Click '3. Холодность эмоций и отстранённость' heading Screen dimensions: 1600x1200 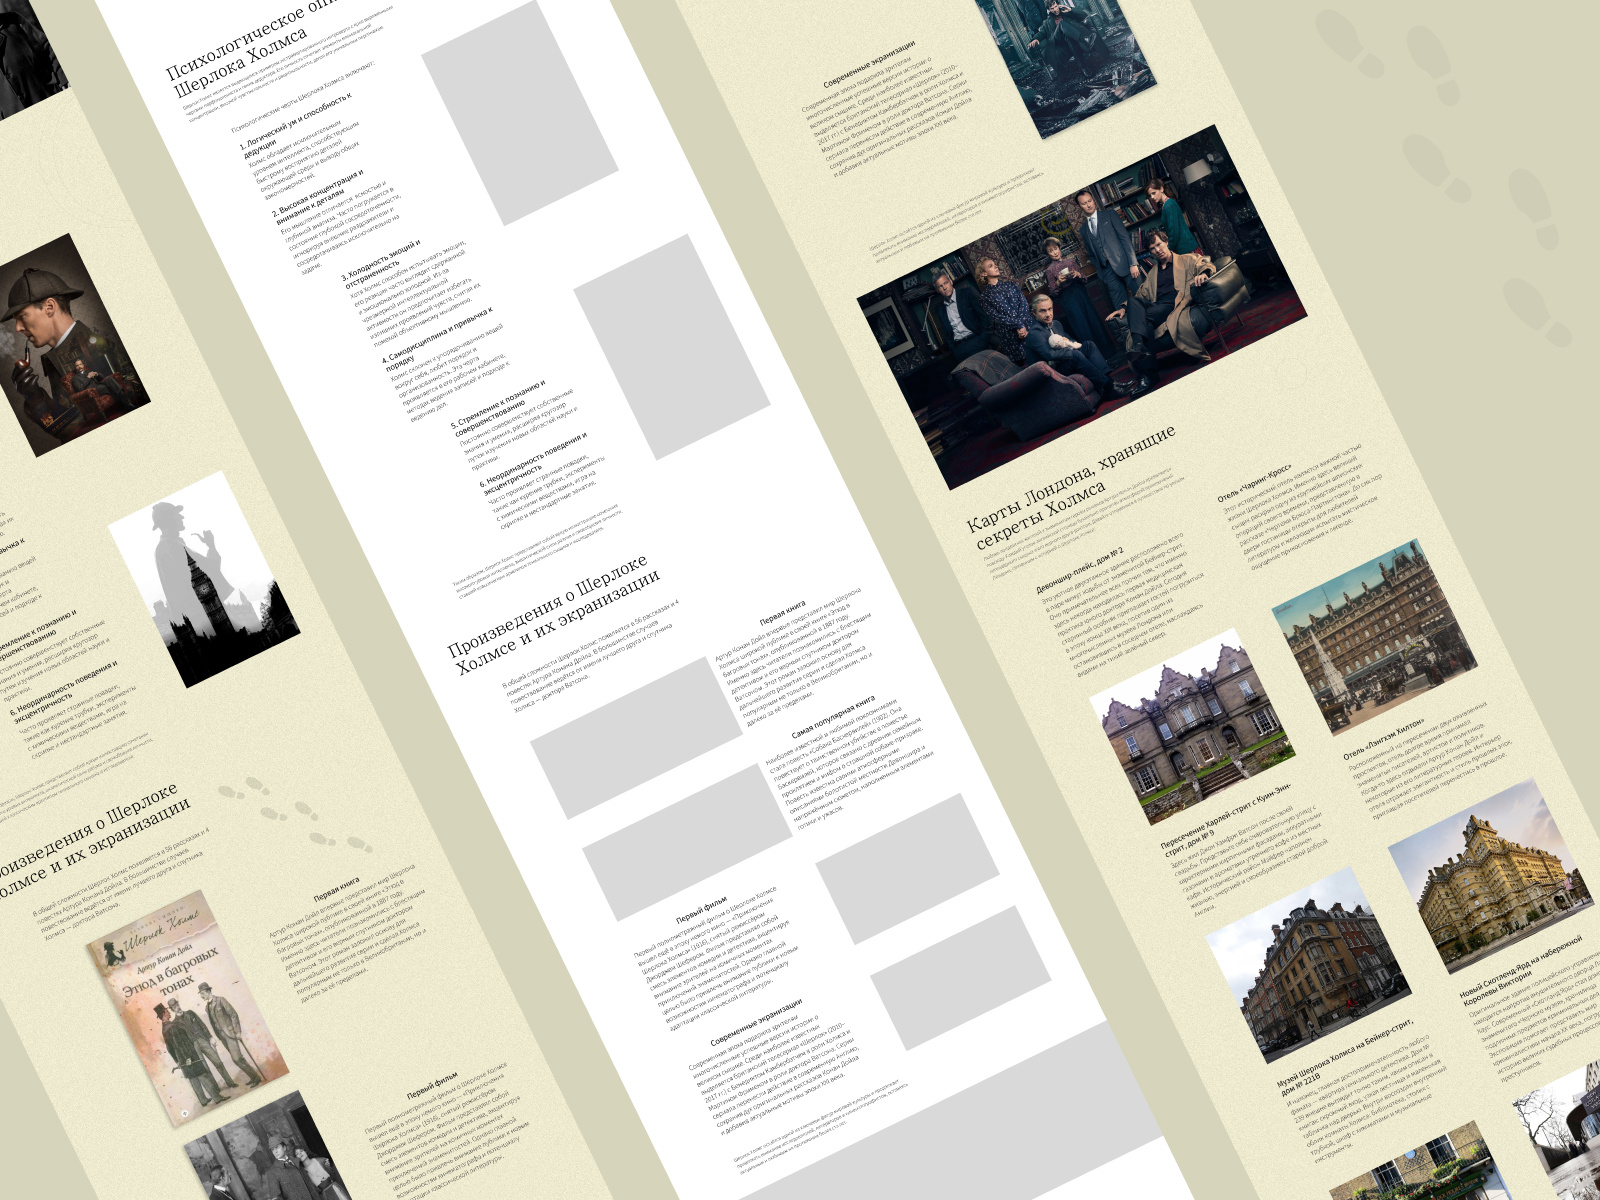pos(382,265)
